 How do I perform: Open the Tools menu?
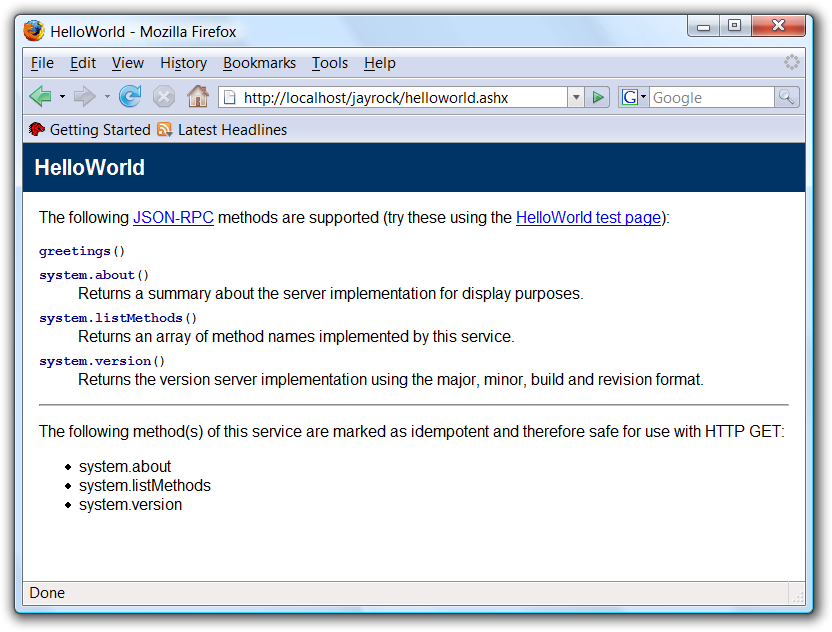pos(330,63)
